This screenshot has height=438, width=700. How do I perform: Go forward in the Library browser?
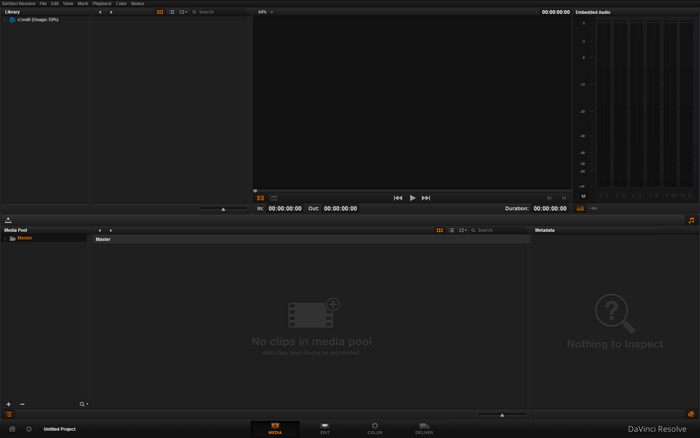111,12
